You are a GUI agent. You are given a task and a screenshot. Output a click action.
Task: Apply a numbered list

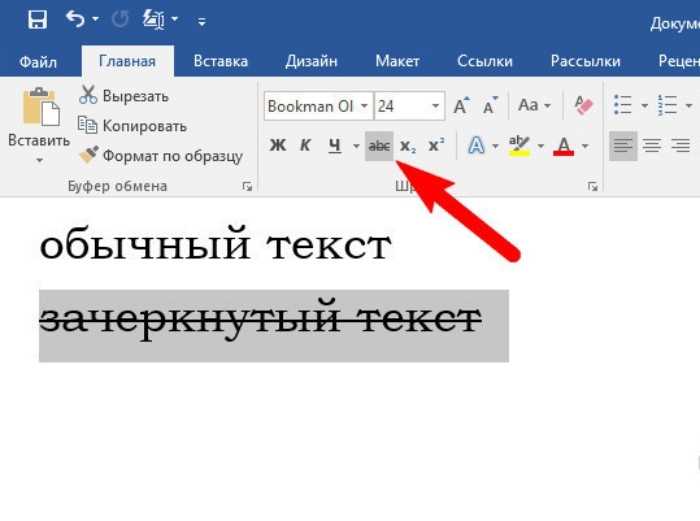pos(667,105)
